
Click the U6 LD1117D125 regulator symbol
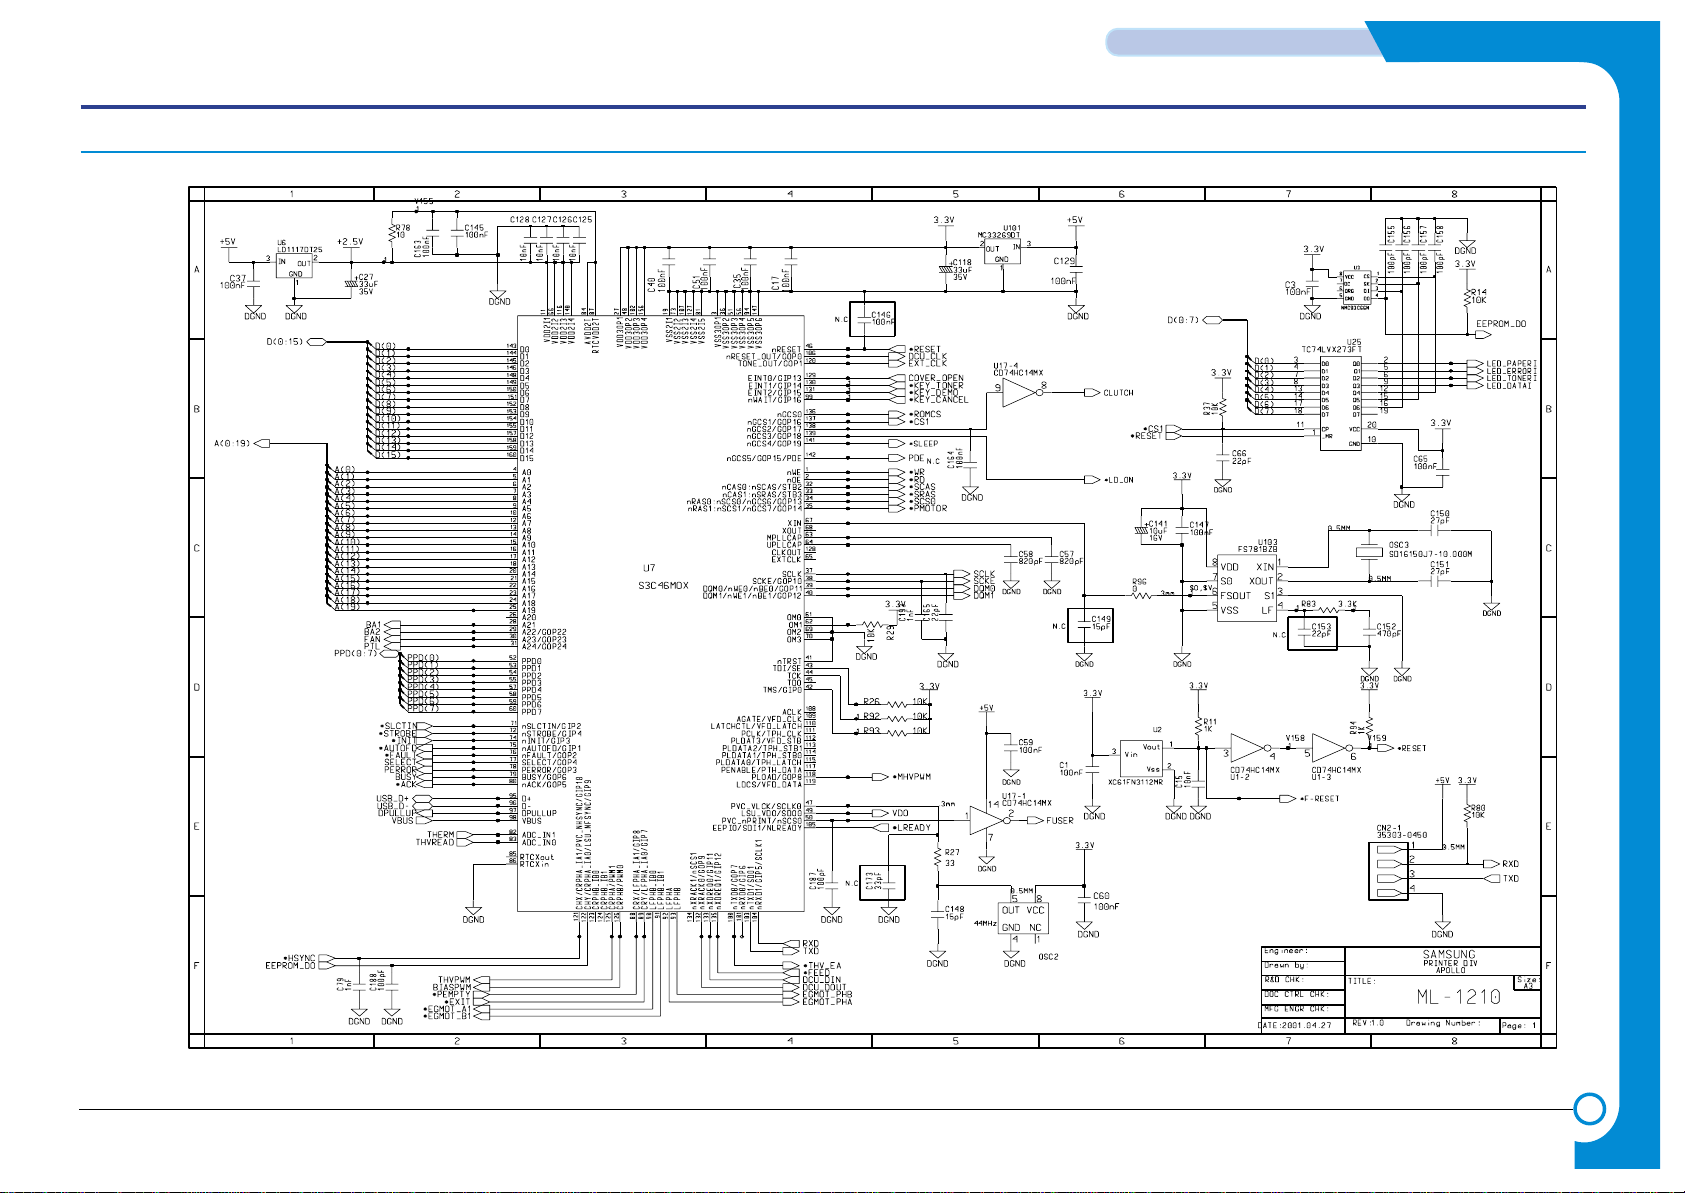296,267
